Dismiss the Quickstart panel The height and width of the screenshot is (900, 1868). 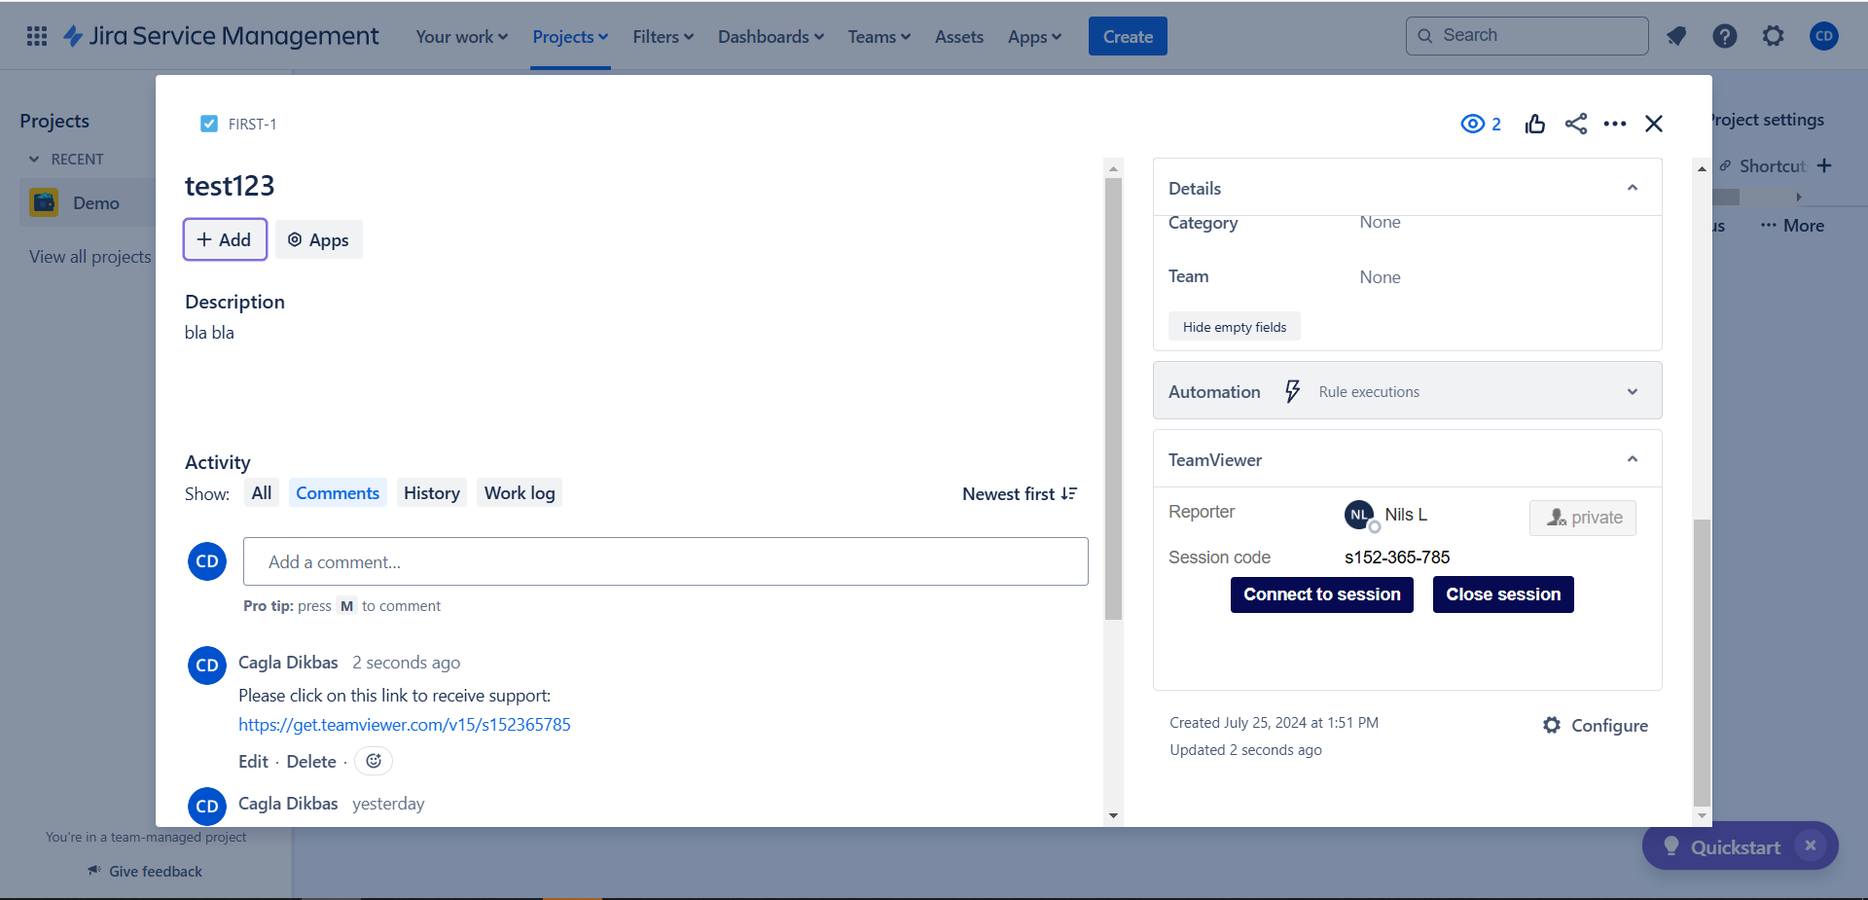pos(1810,846)
